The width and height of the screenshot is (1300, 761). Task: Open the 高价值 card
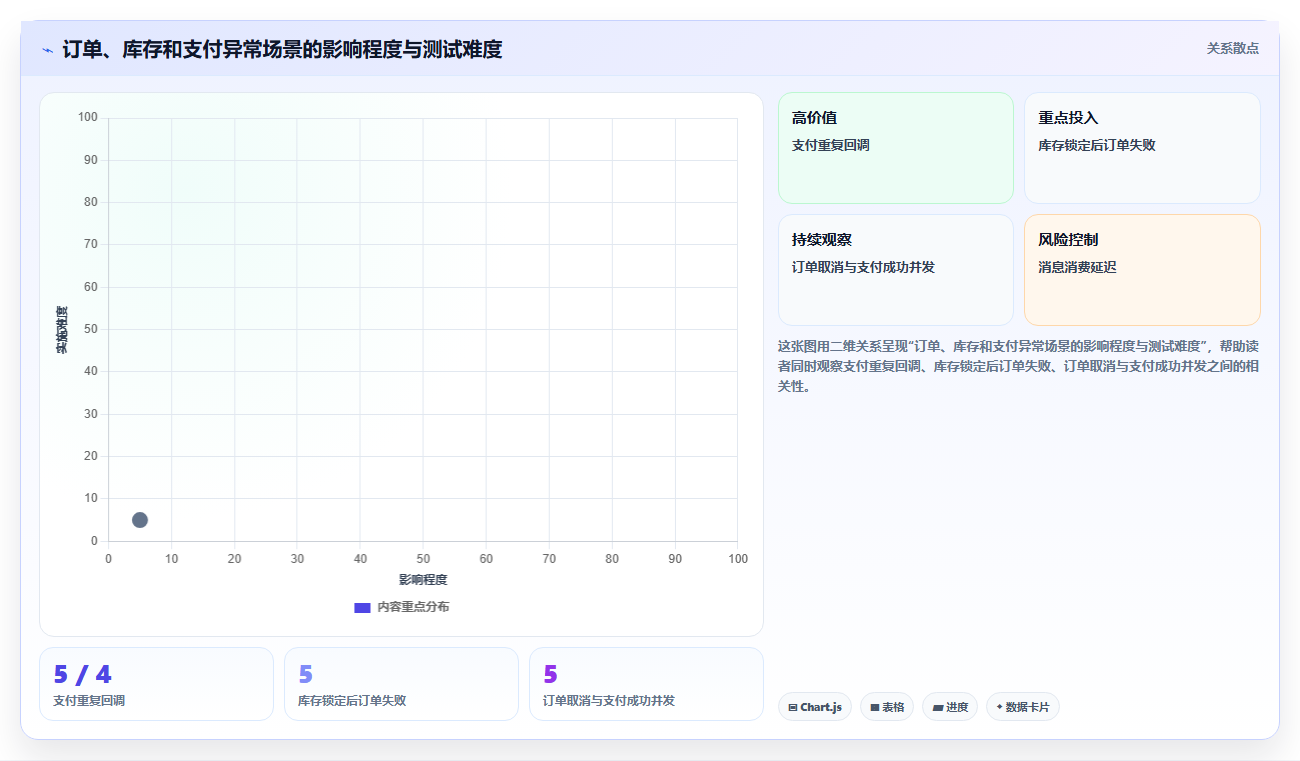coord(896,148)
